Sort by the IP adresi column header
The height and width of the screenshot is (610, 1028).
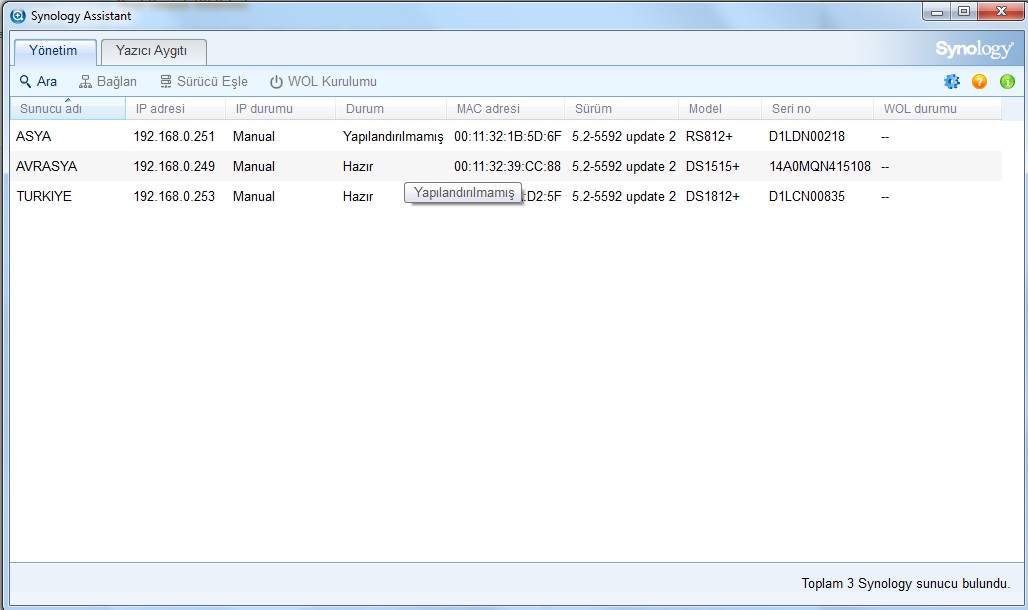[x=160, y=109]
